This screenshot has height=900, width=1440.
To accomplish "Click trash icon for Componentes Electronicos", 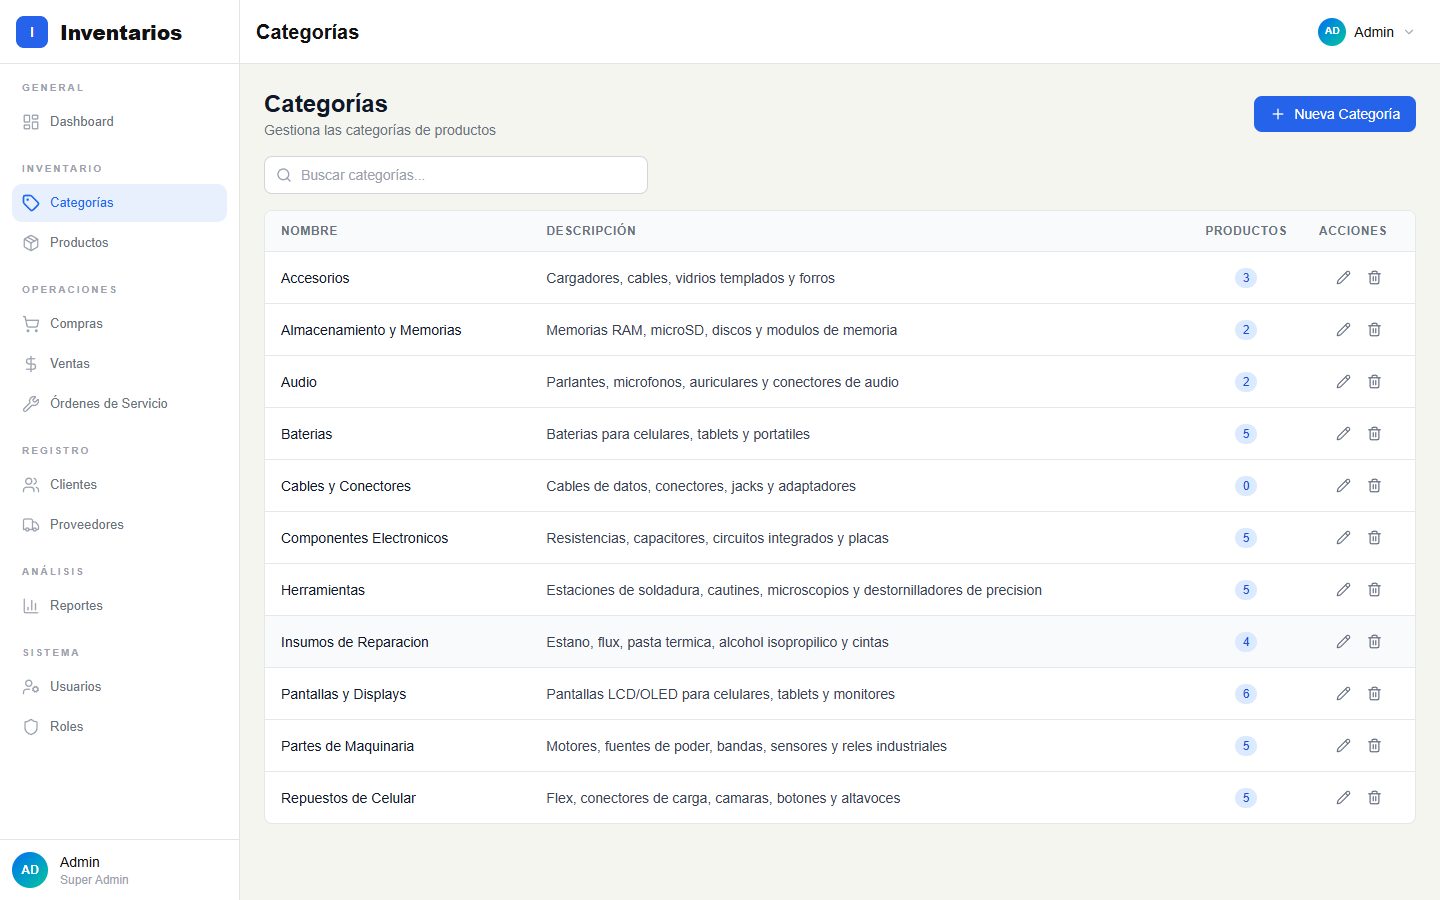I will pos(1375,538).
